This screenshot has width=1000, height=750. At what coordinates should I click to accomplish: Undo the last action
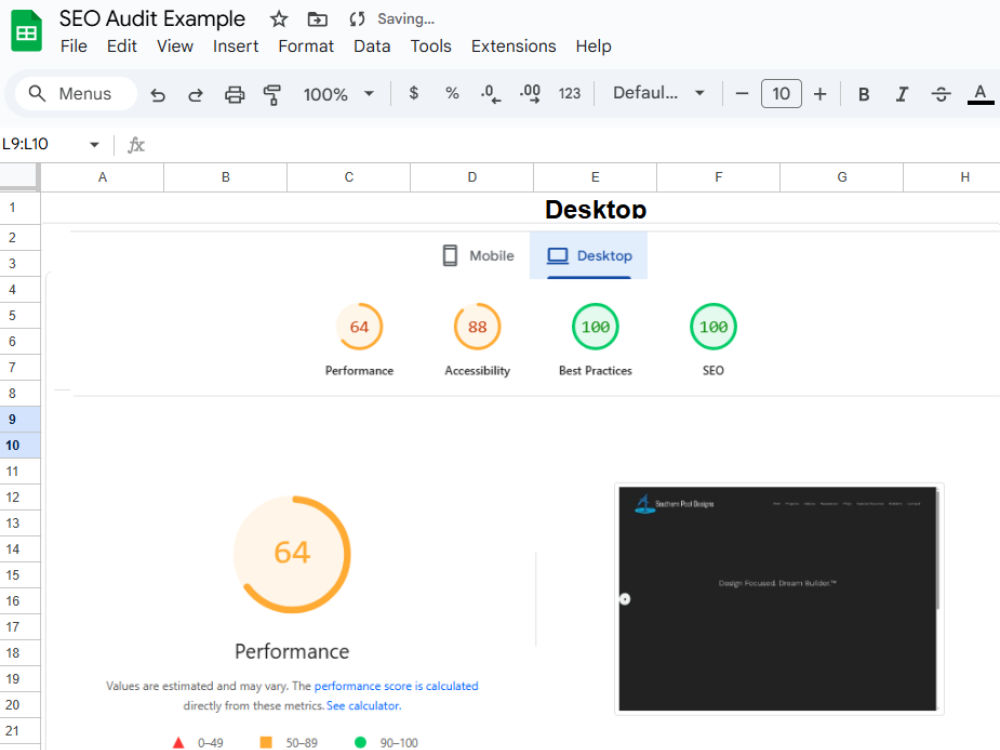tap(158, 94)
